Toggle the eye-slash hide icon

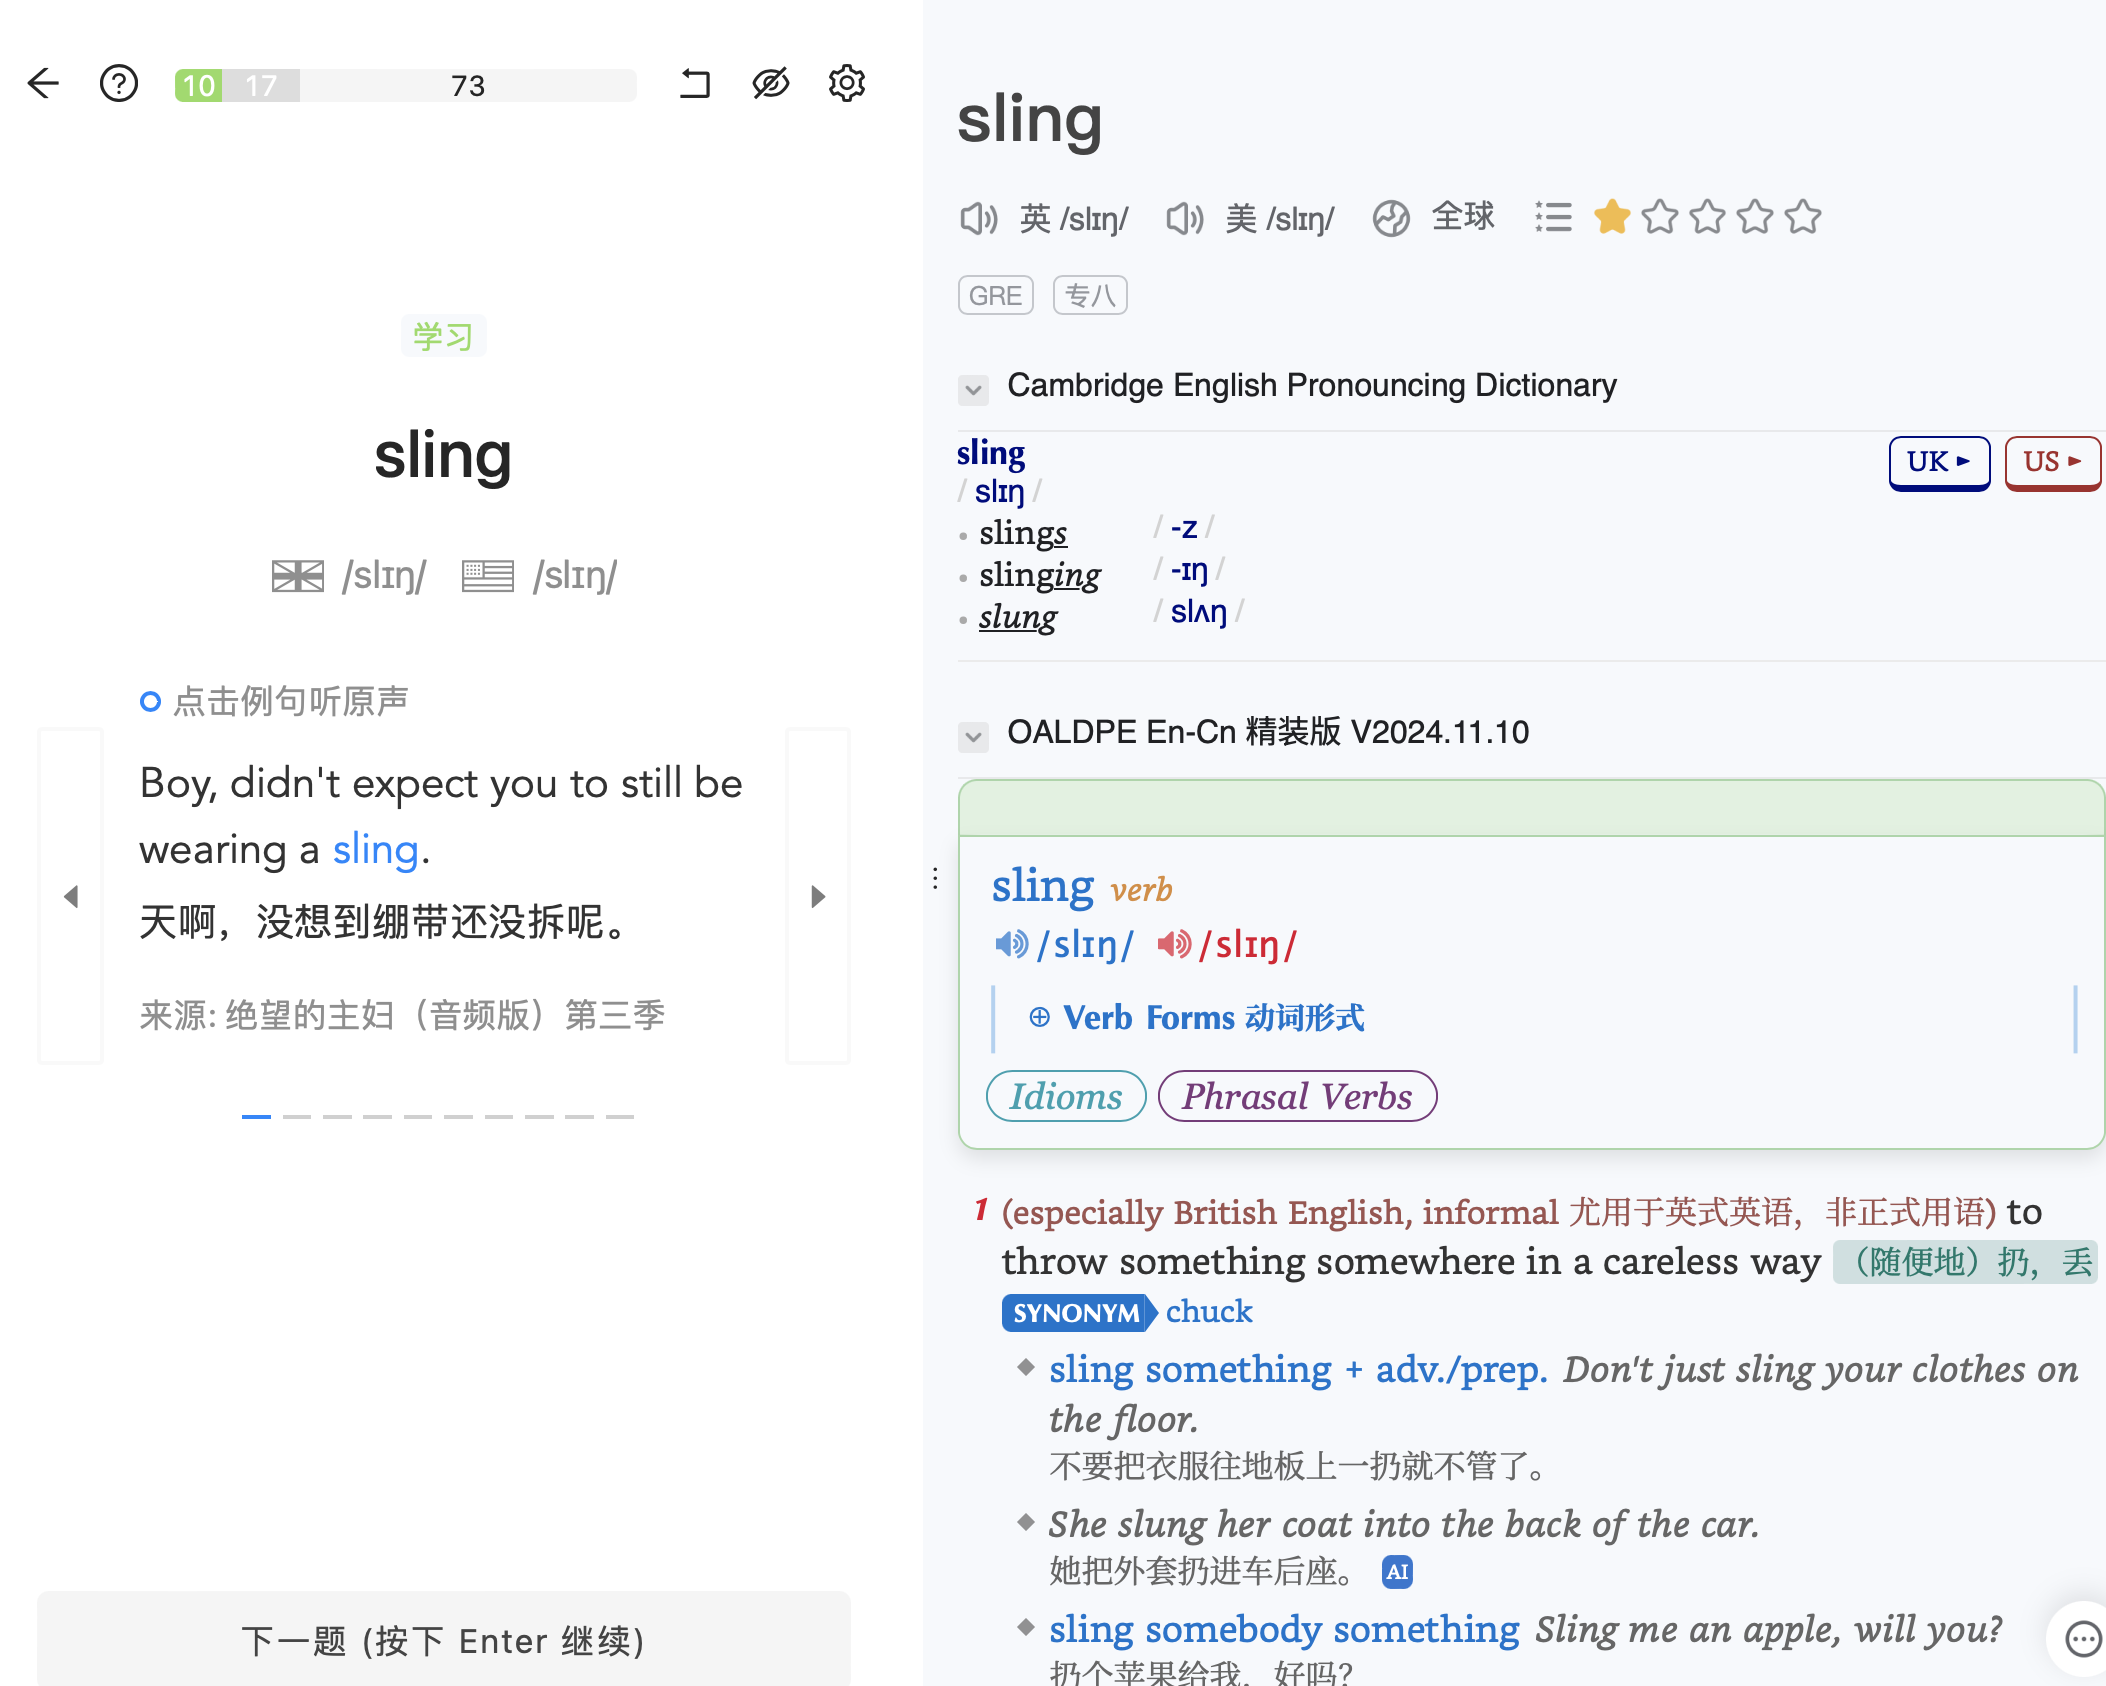click(x=771, y=84)
